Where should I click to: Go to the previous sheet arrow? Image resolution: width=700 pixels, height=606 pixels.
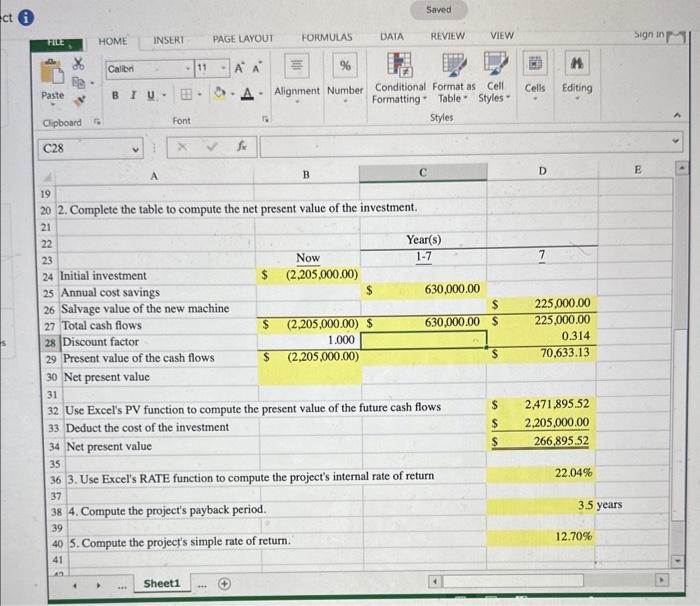tap(75, 585)
